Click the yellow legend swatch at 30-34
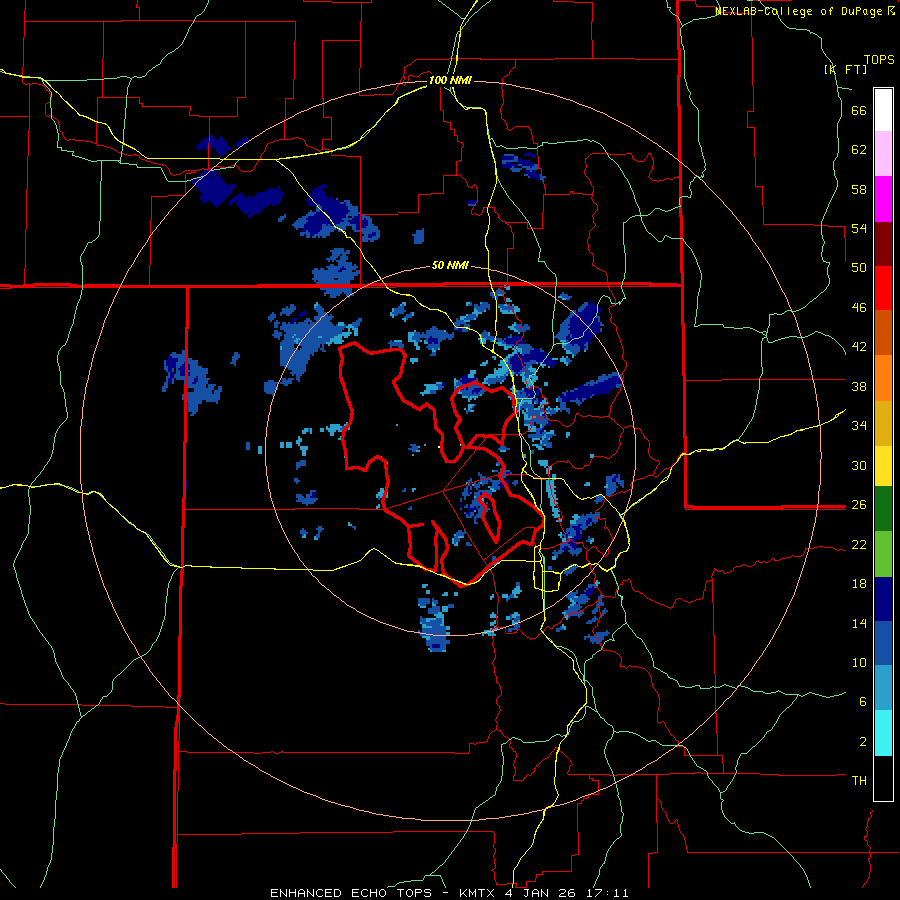This screenshot has width=900, height=900. tap(883, 465)
